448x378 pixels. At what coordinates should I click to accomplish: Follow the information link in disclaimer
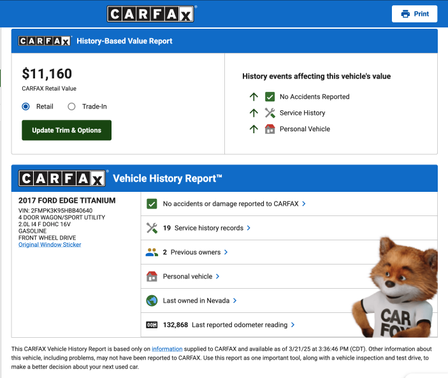coord(167,349)
